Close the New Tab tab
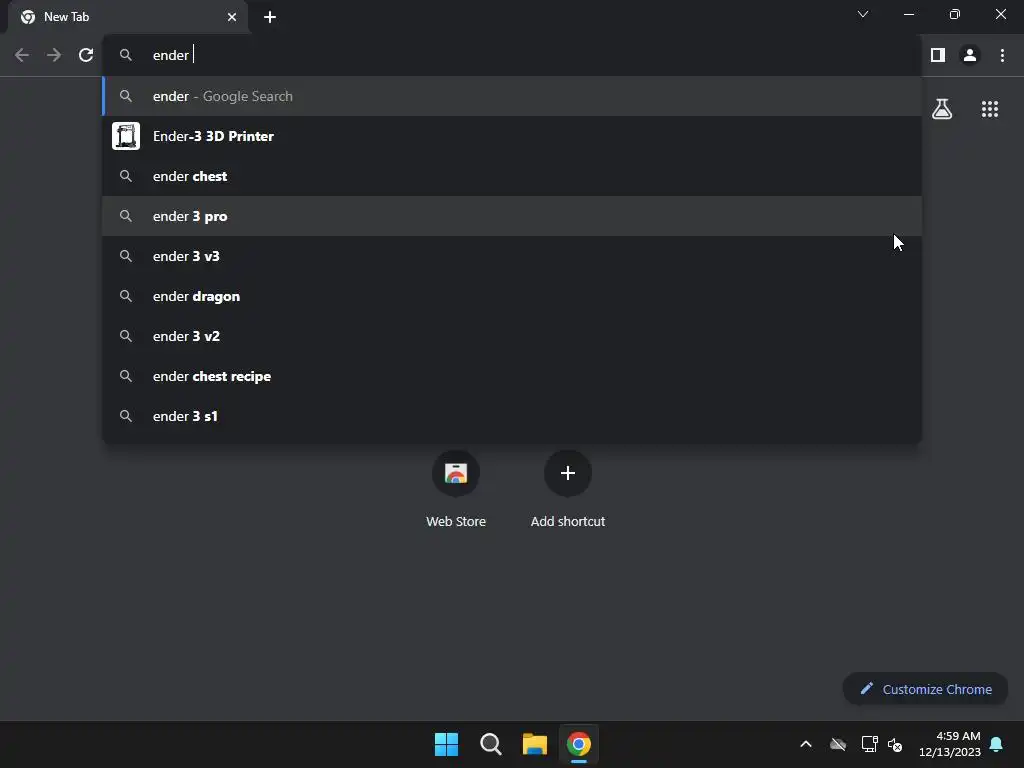Viewport: 1024px width, 768px height. click(x=232, y=17)
